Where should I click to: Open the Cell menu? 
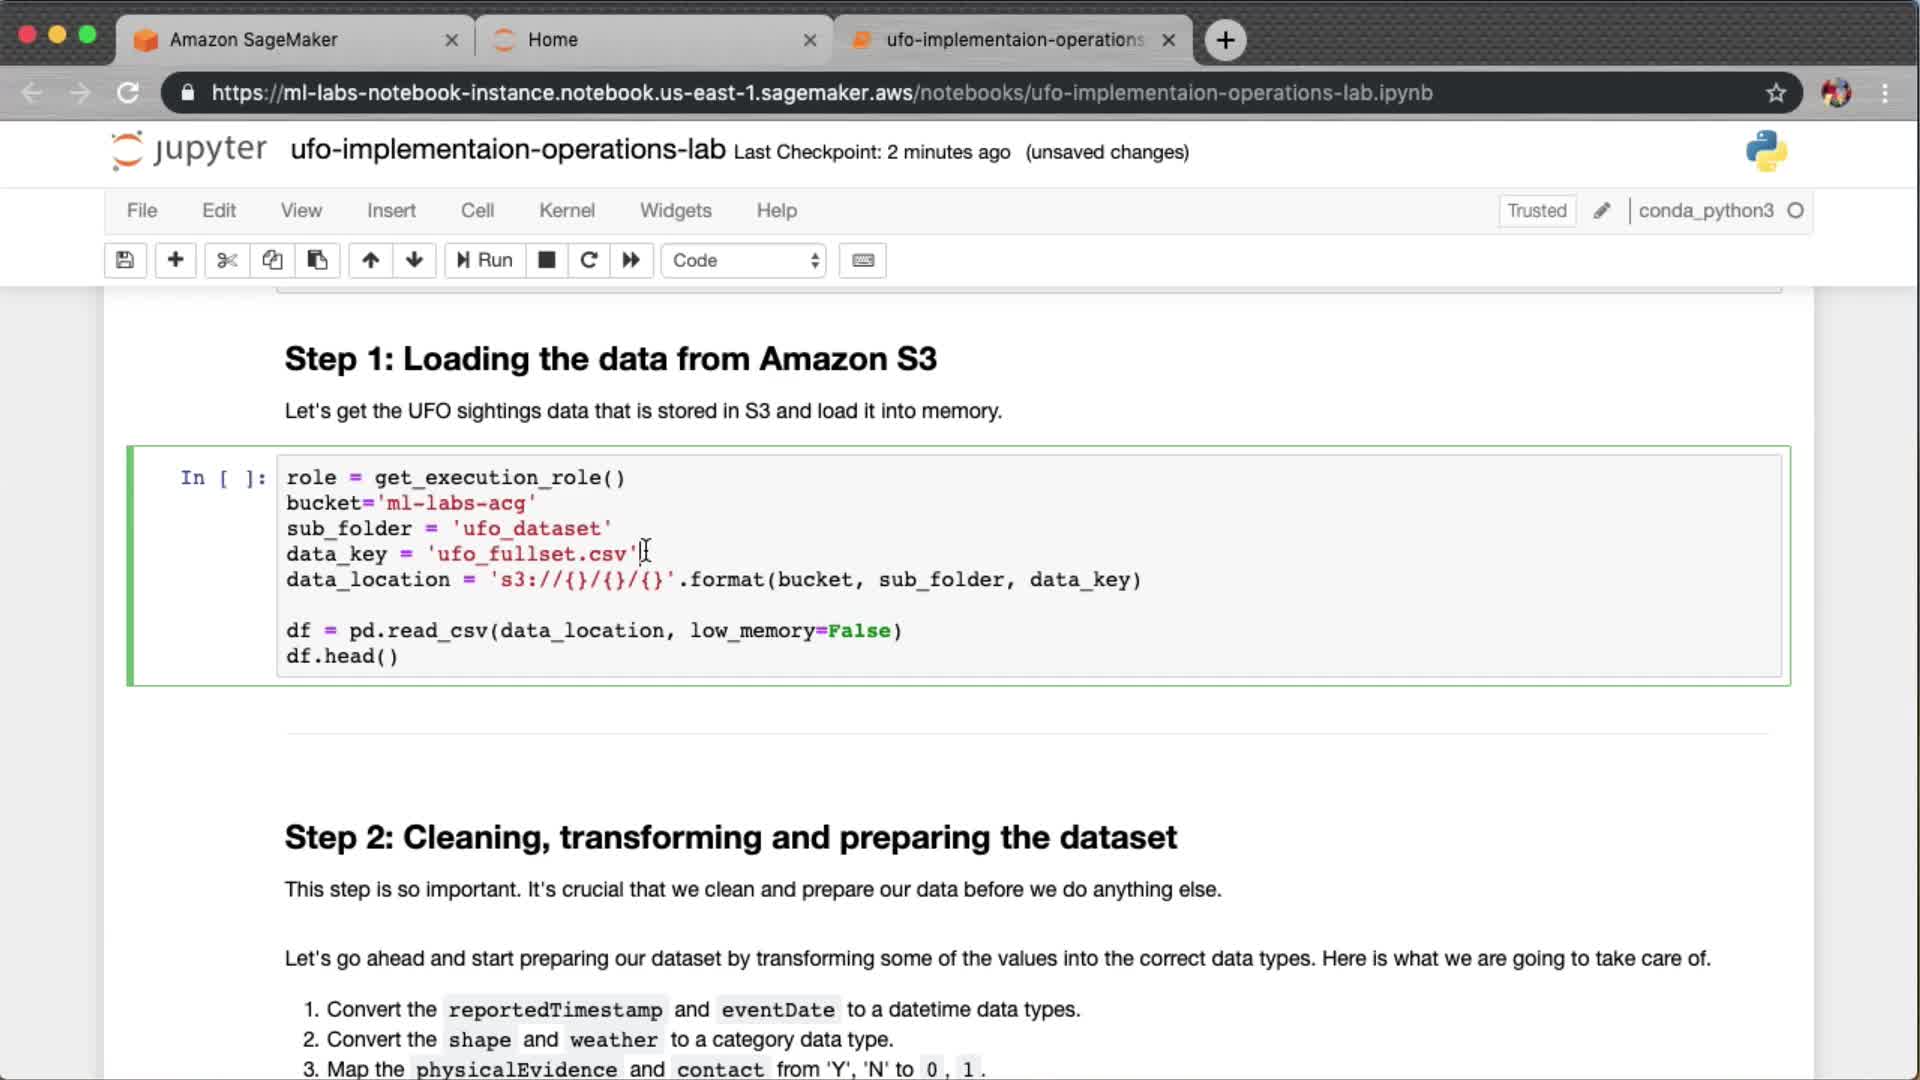pyautogui.click(x=477, y=211)
